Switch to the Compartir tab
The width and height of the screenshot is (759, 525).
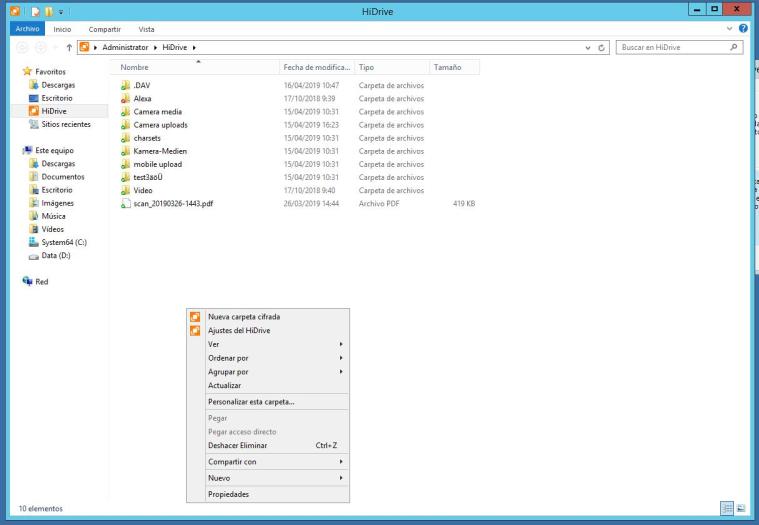click(105, 30)
